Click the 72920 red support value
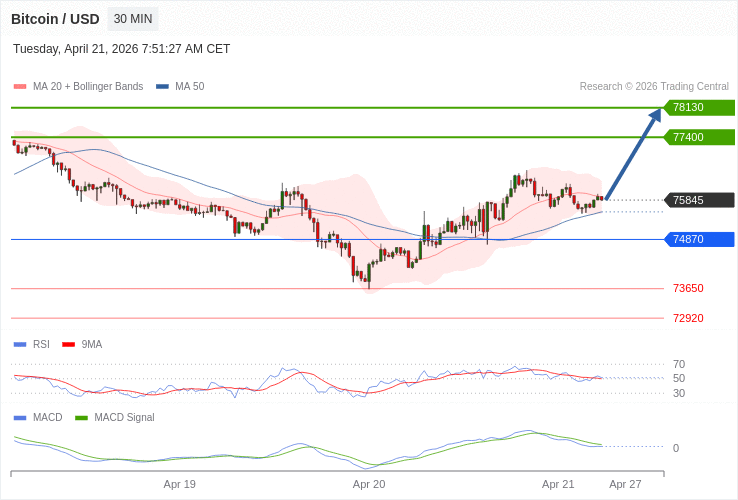Image resolution: width=738 pixels, height=500 pixels. pos(688,318)
